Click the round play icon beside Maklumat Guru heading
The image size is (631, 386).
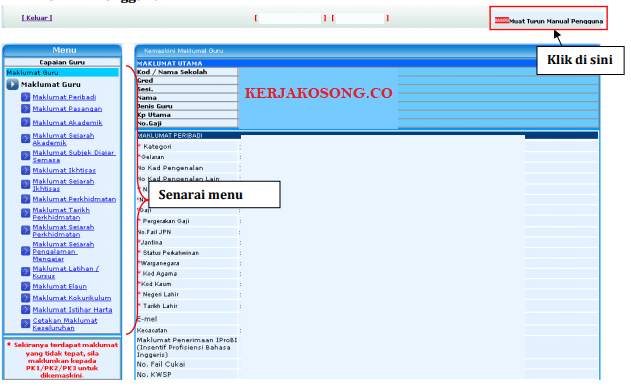click(x=12, y=85)
